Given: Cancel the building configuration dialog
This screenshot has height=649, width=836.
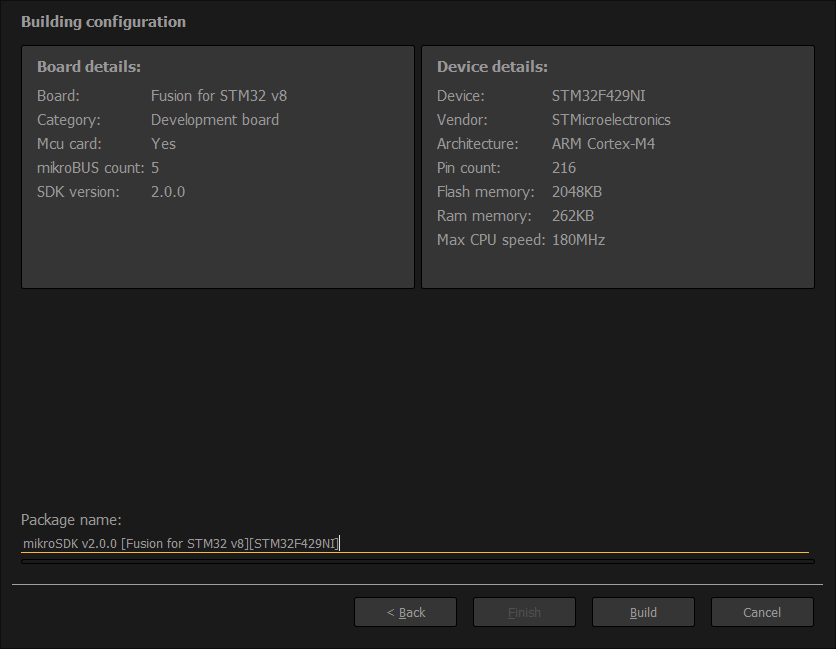Looking at the screenshot, I should [762, 612].
